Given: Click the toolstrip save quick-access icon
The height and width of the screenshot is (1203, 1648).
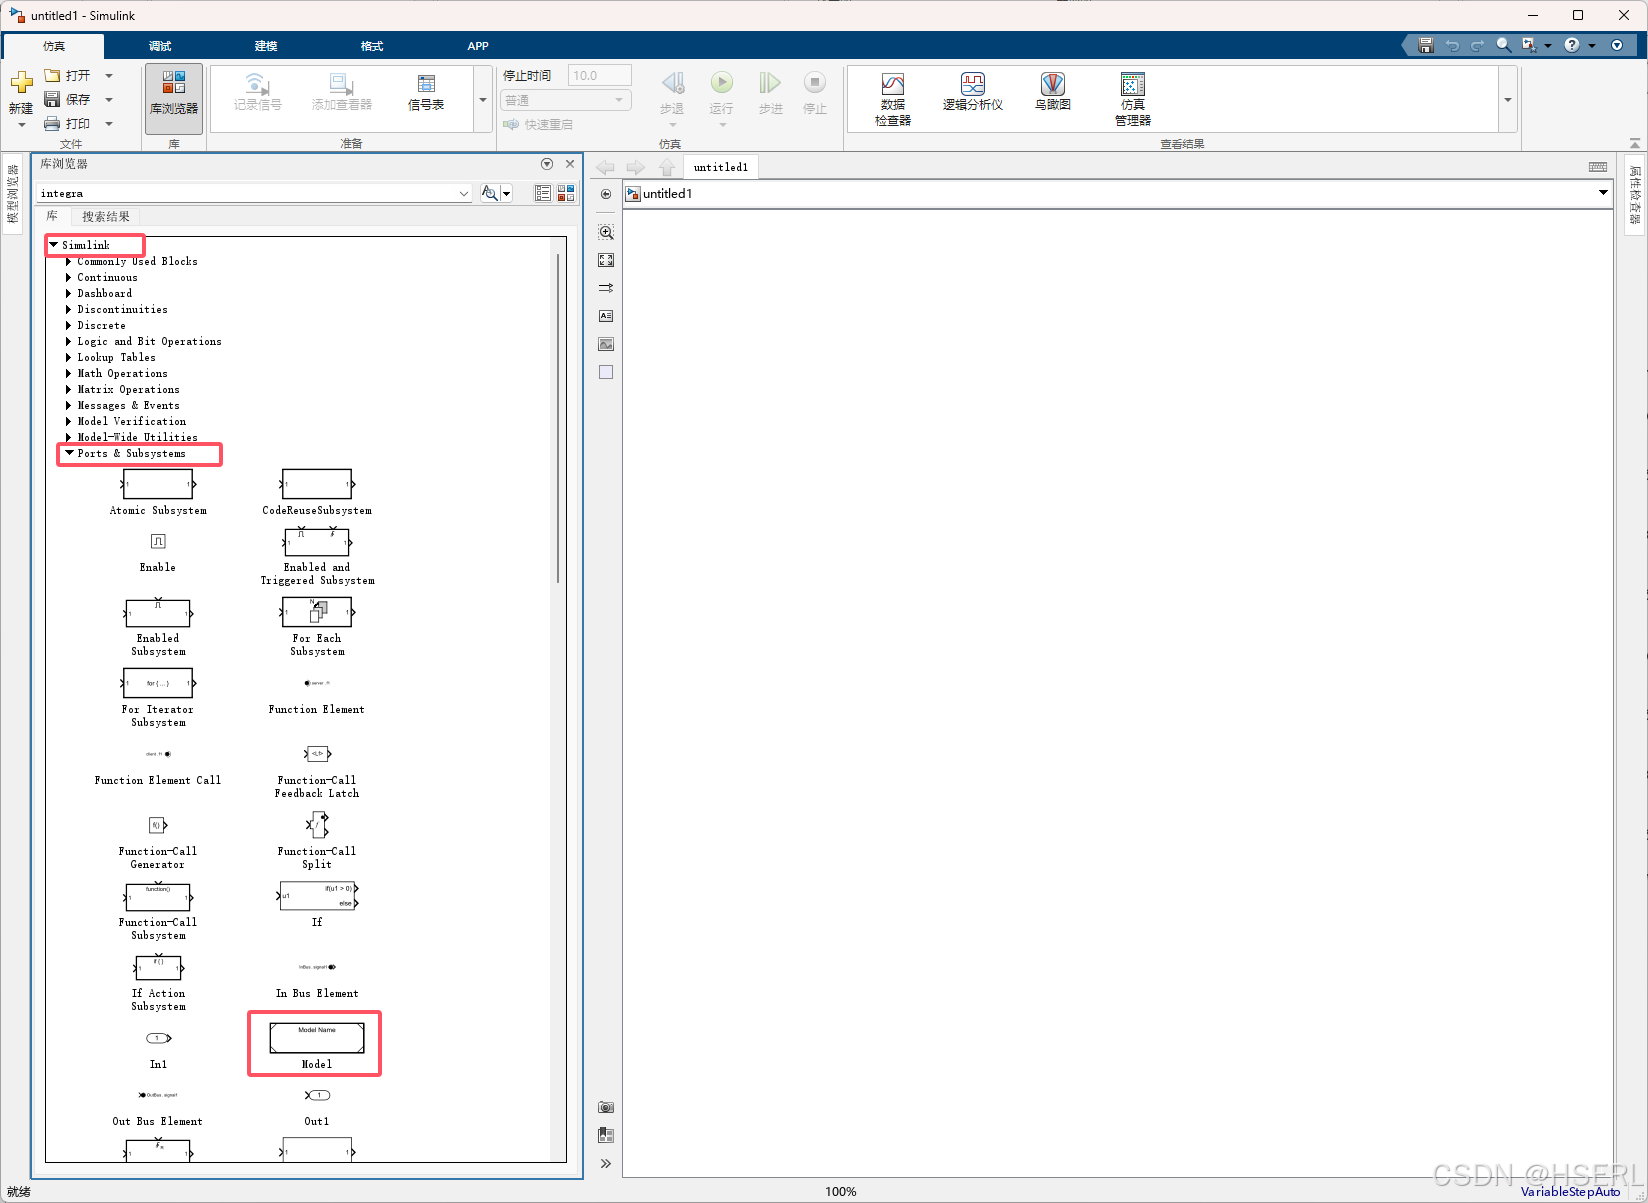Looking at the screenshot, I should (x=1426, y=45).
